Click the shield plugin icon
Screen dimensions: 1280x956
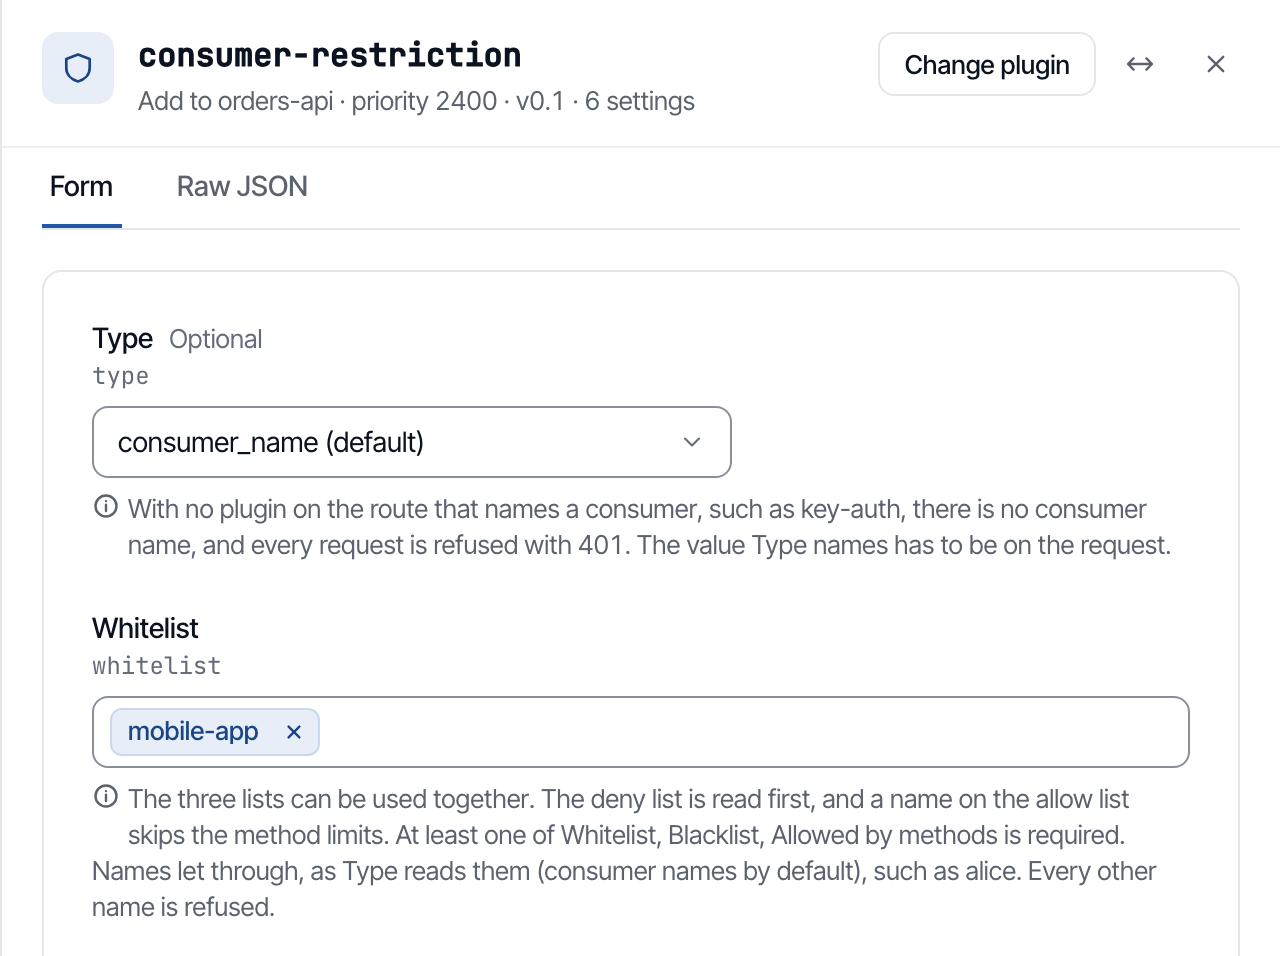[78, 68]
